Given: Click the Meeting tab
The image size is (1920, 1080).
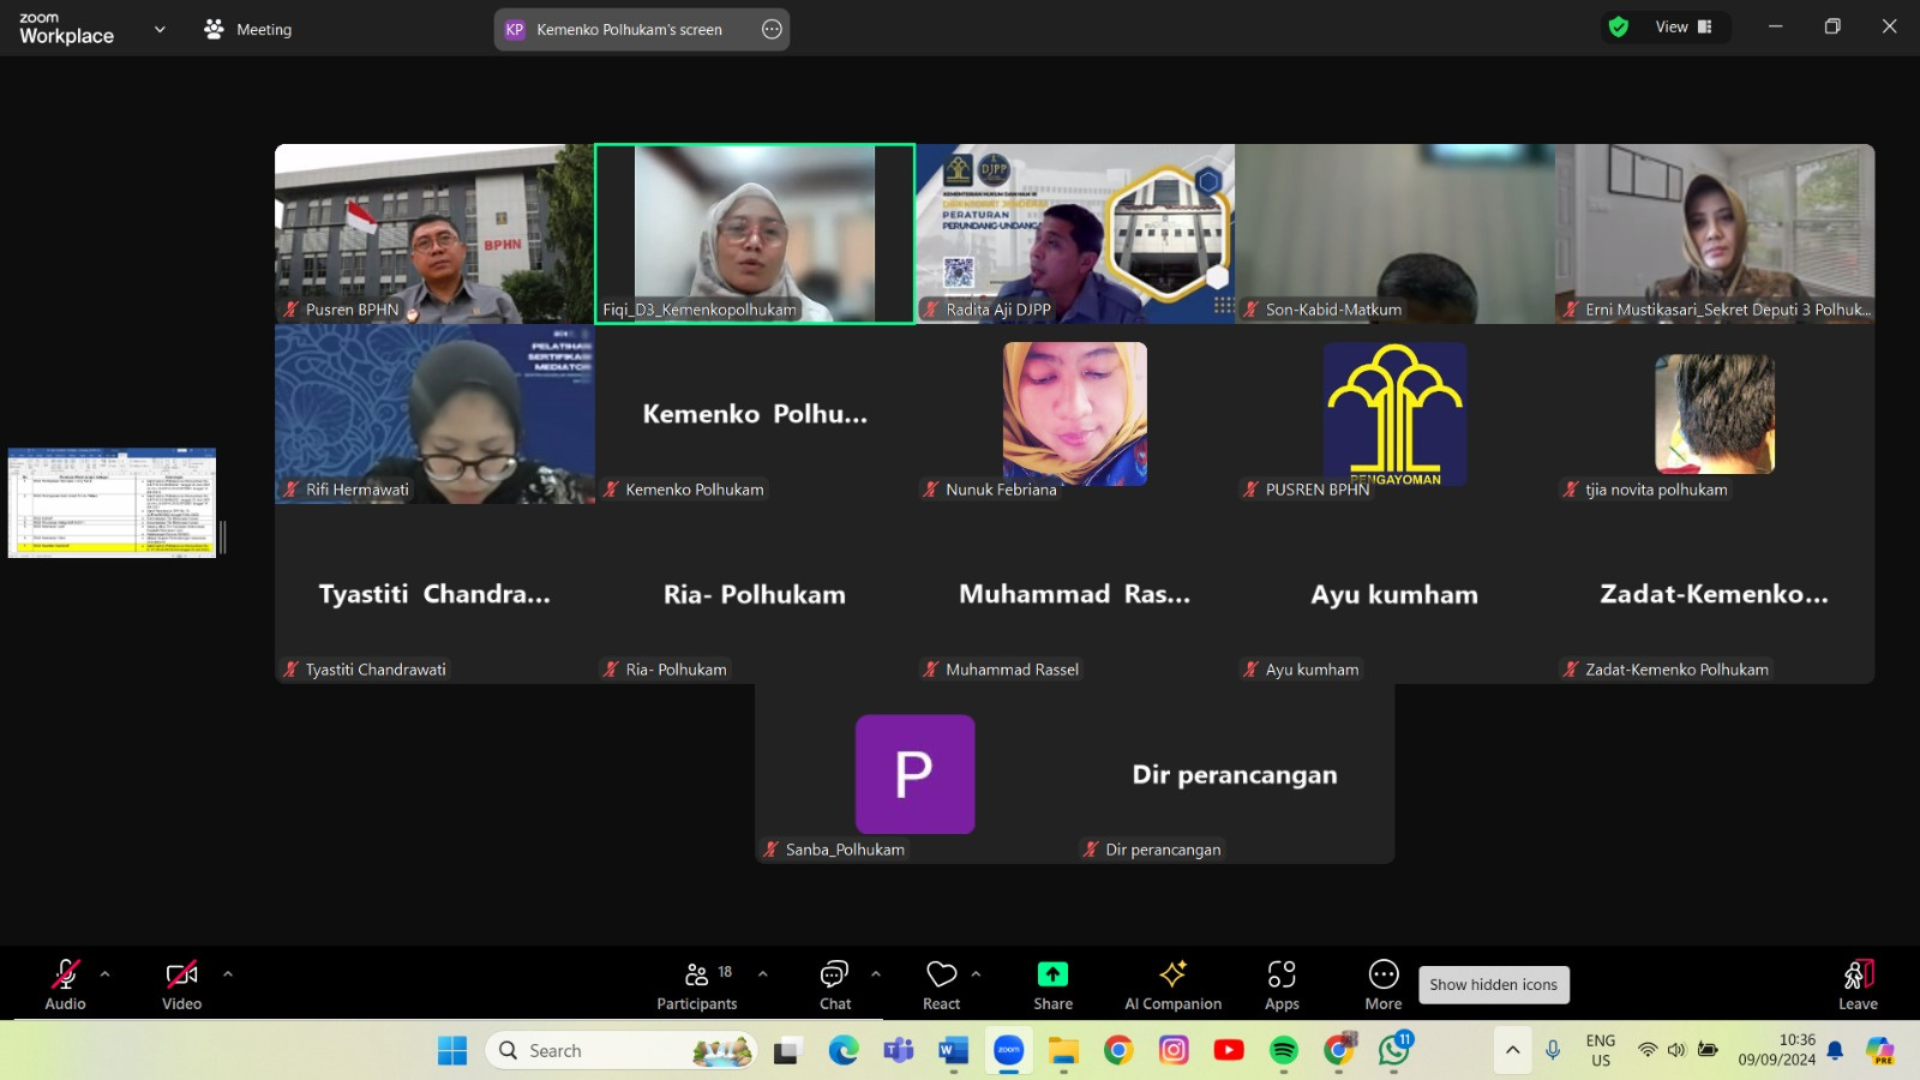Looking at the screenshot, I should (248, 29).
